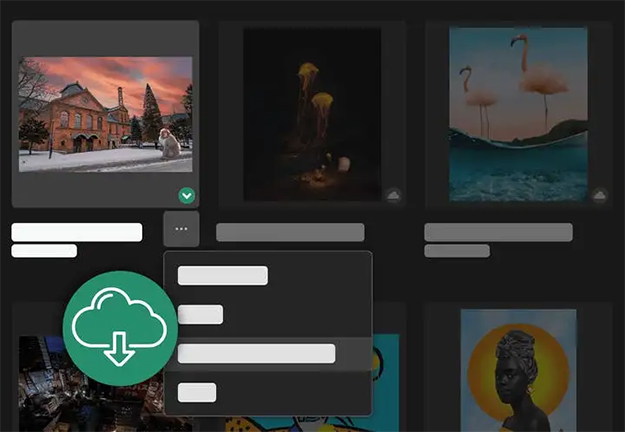Click the green checkmark badge on snowy building photo
This screenshot has height=432, width=625.
click(187, 196)
